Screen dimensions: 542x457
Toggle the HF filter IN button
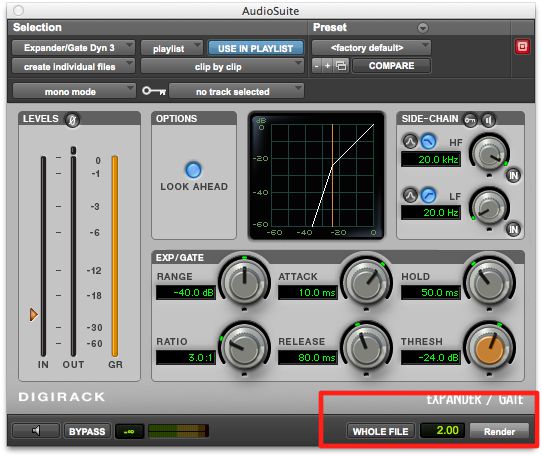[513, 176]
